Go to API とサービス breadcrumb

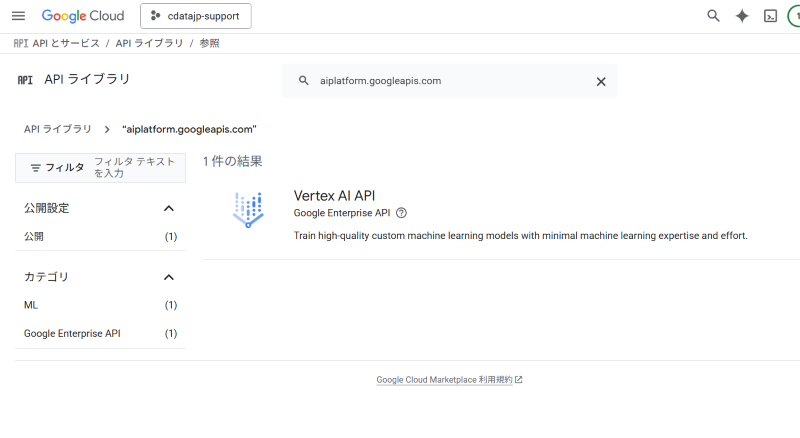[66, 43]
